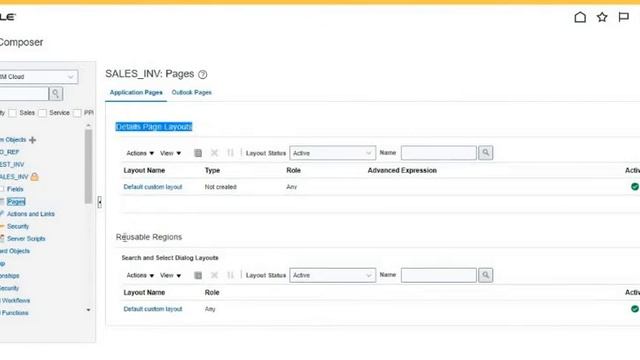
Task: Open the Watchlist flag icon
Action: 623,17
